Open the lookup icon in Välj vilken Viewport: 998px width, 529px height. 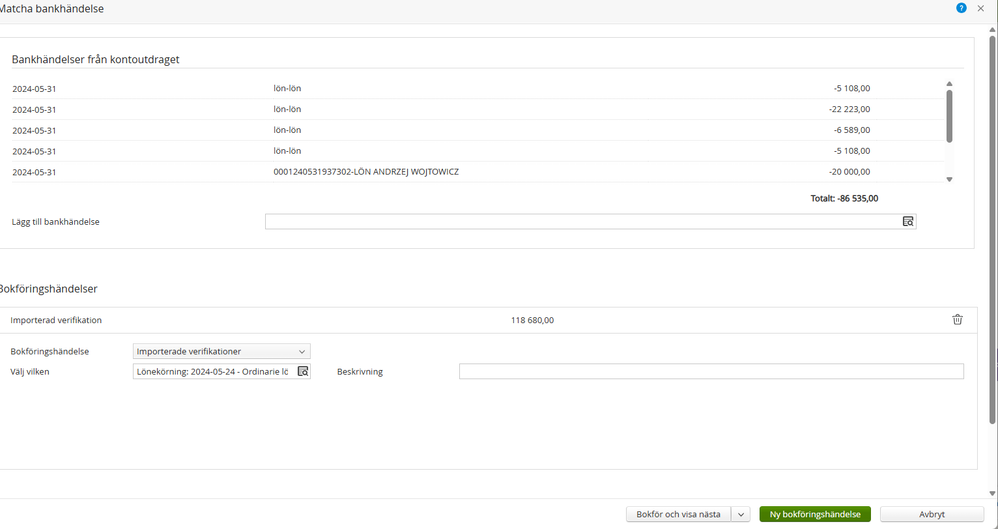coord(303,371)
